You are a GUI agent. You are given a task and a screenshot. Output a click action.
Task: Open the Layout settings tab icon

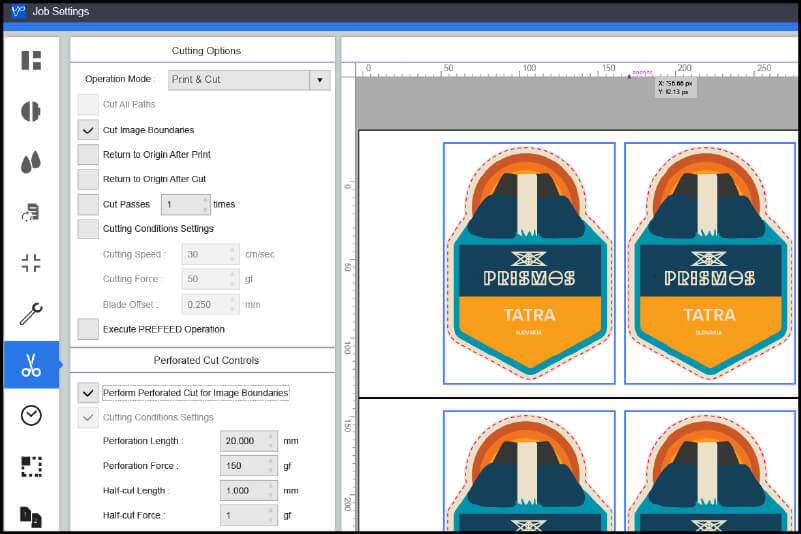click(31, 60)
